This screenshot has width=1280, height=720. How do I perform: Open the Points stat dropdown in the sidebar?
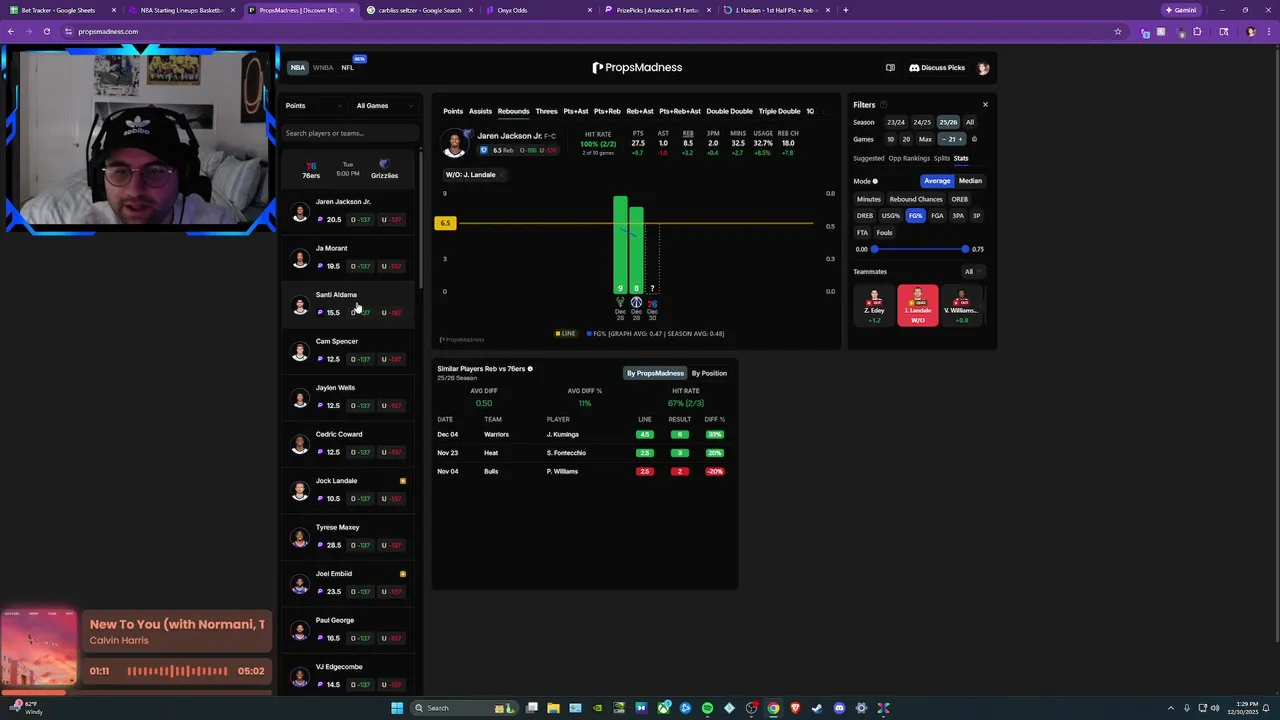click(x=313, y=106)
